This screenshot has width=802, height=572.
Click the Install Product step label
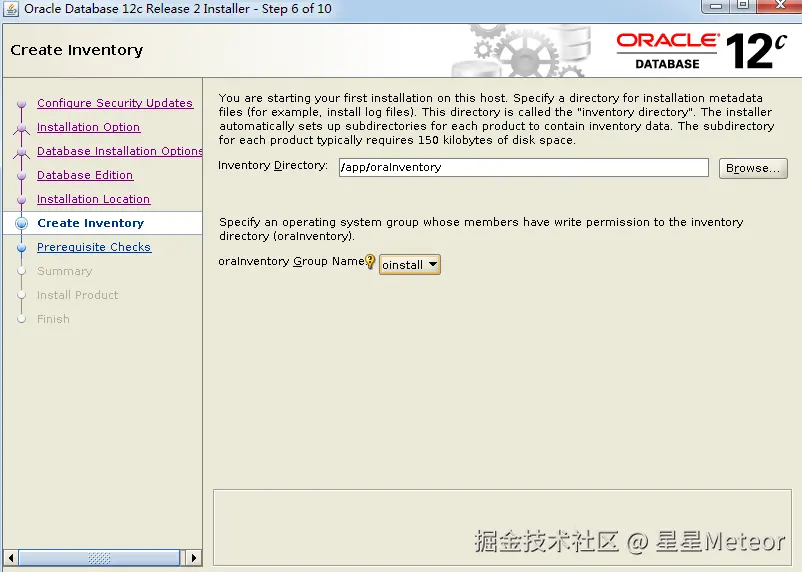77,295
